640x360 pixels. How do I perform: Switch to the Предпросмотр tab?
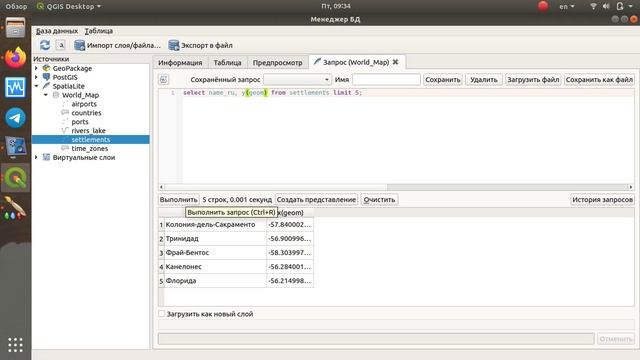[x=278, y=62]
